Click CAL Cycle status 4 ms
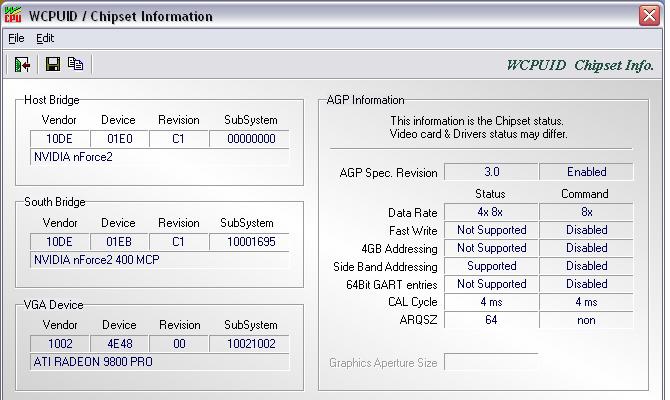The width and height of the screenshot is (670, 400). pos(491,302)
